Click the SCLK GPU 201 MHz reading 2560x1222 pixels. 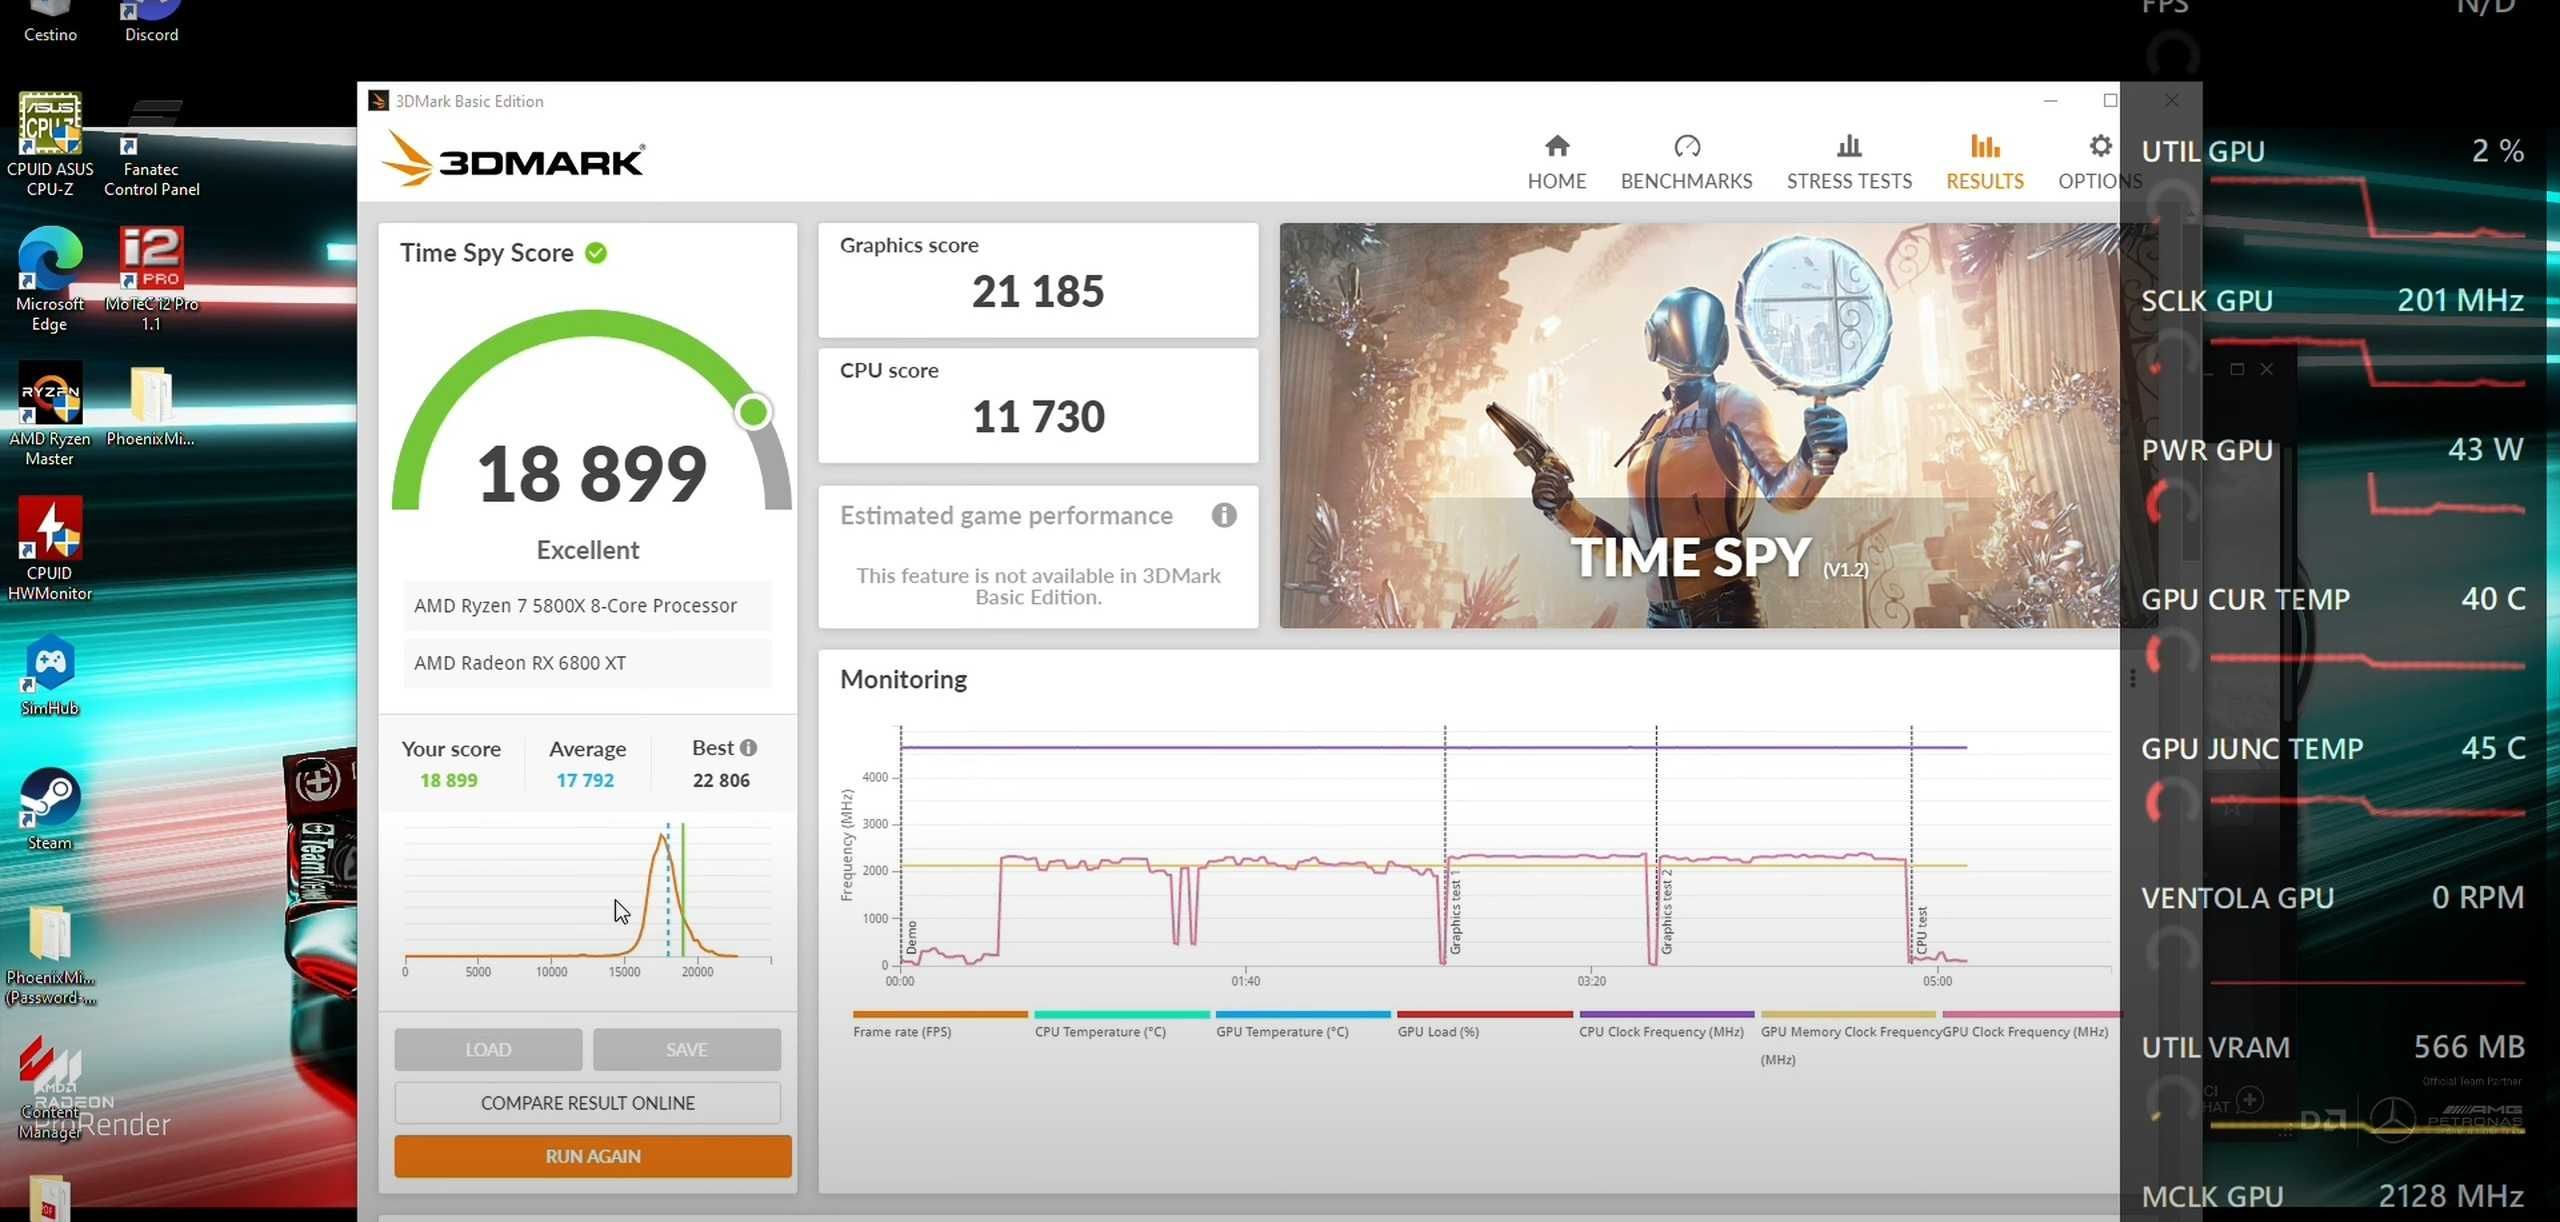[2333, 300]
